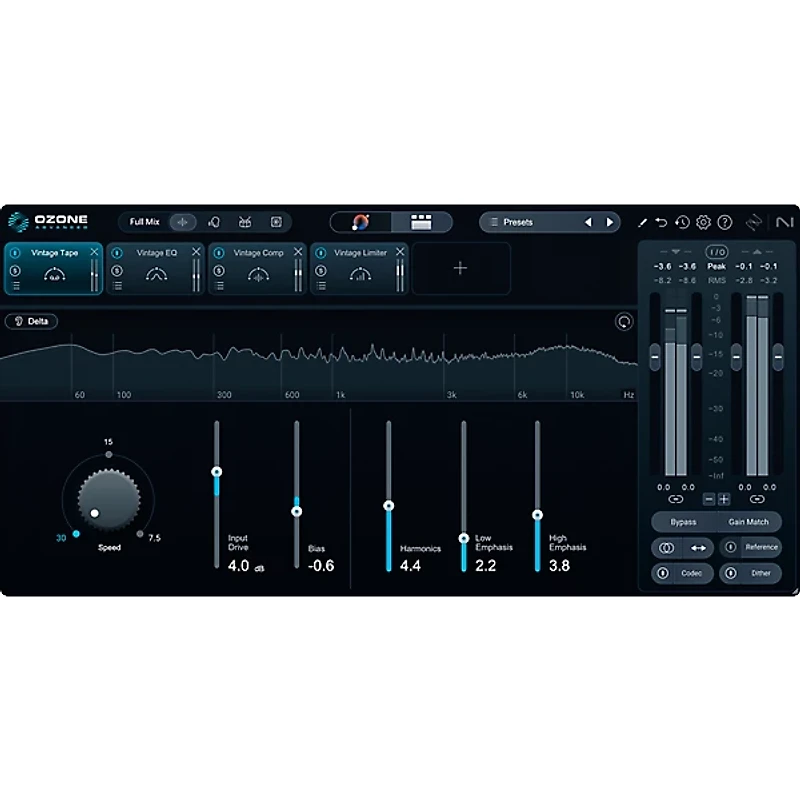
Task: Select the Vintage EQ module tab
Action: [x=156, y=268]
